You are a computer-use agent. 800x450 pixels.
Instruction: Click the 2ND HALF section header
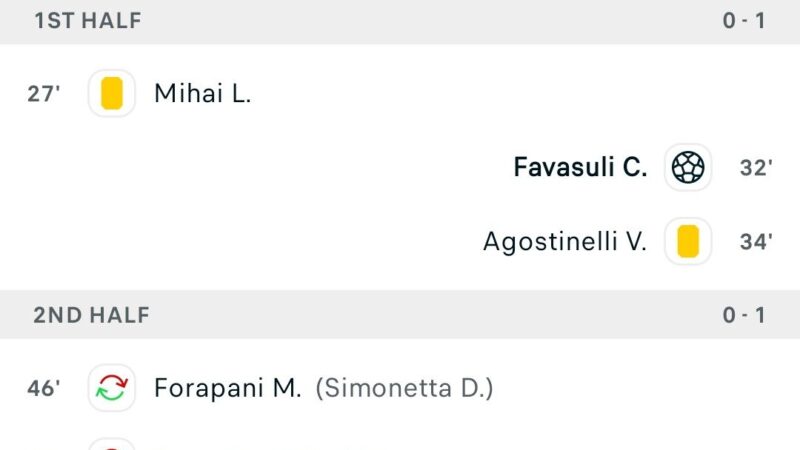400,315
